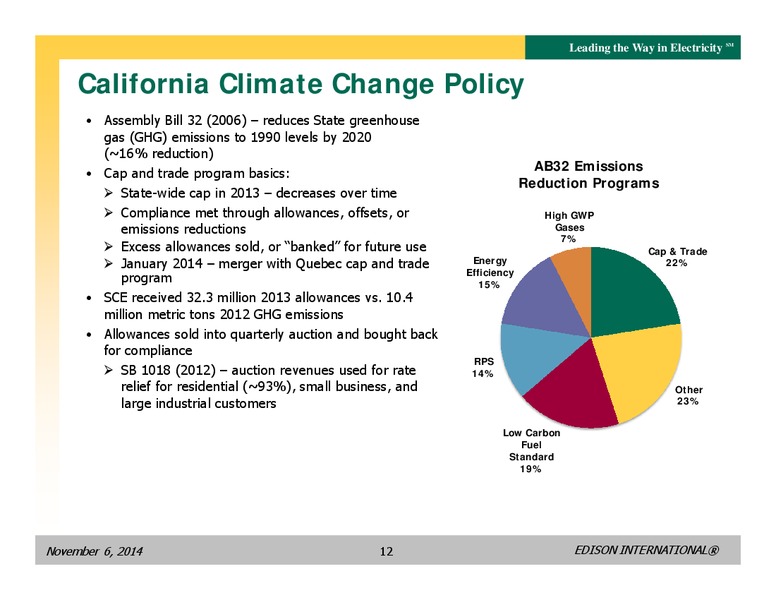This screenshot has height=600, width=776.
Task: Click the 'RPS 14%' label
Action: (x=483, y=368)
